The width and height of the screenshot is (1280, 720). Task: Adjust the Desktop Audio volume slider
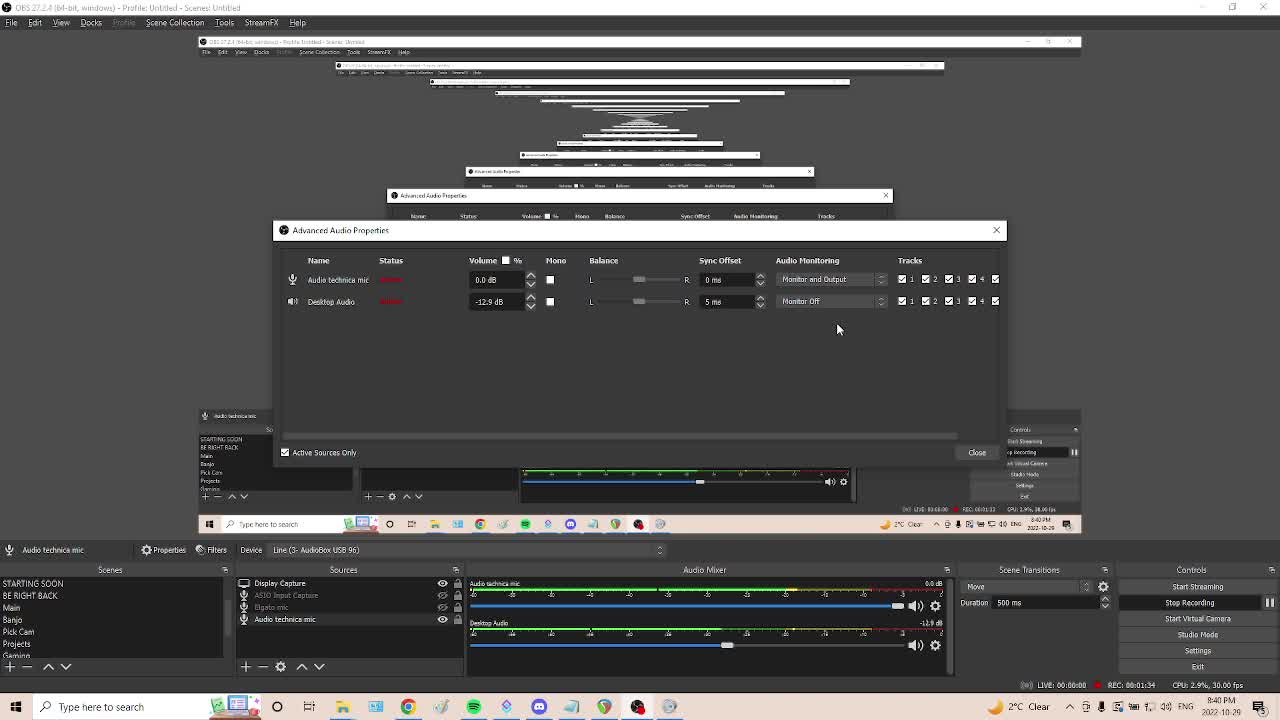click(727, 645)
